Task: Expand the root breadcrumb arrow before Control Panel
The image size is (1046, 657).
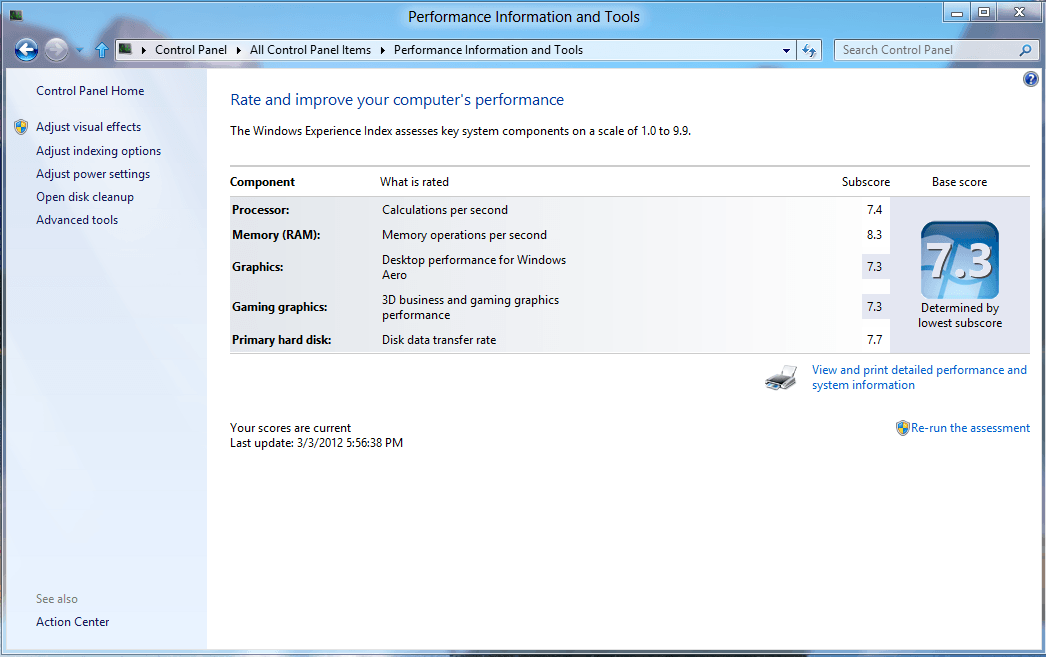Action: point(143,50)
